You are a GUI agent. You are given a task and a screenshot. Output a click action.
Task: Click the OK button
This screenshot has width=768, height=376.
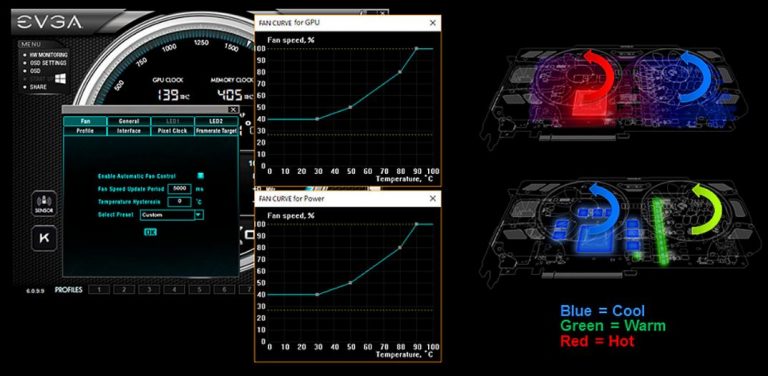pos(150,232)
